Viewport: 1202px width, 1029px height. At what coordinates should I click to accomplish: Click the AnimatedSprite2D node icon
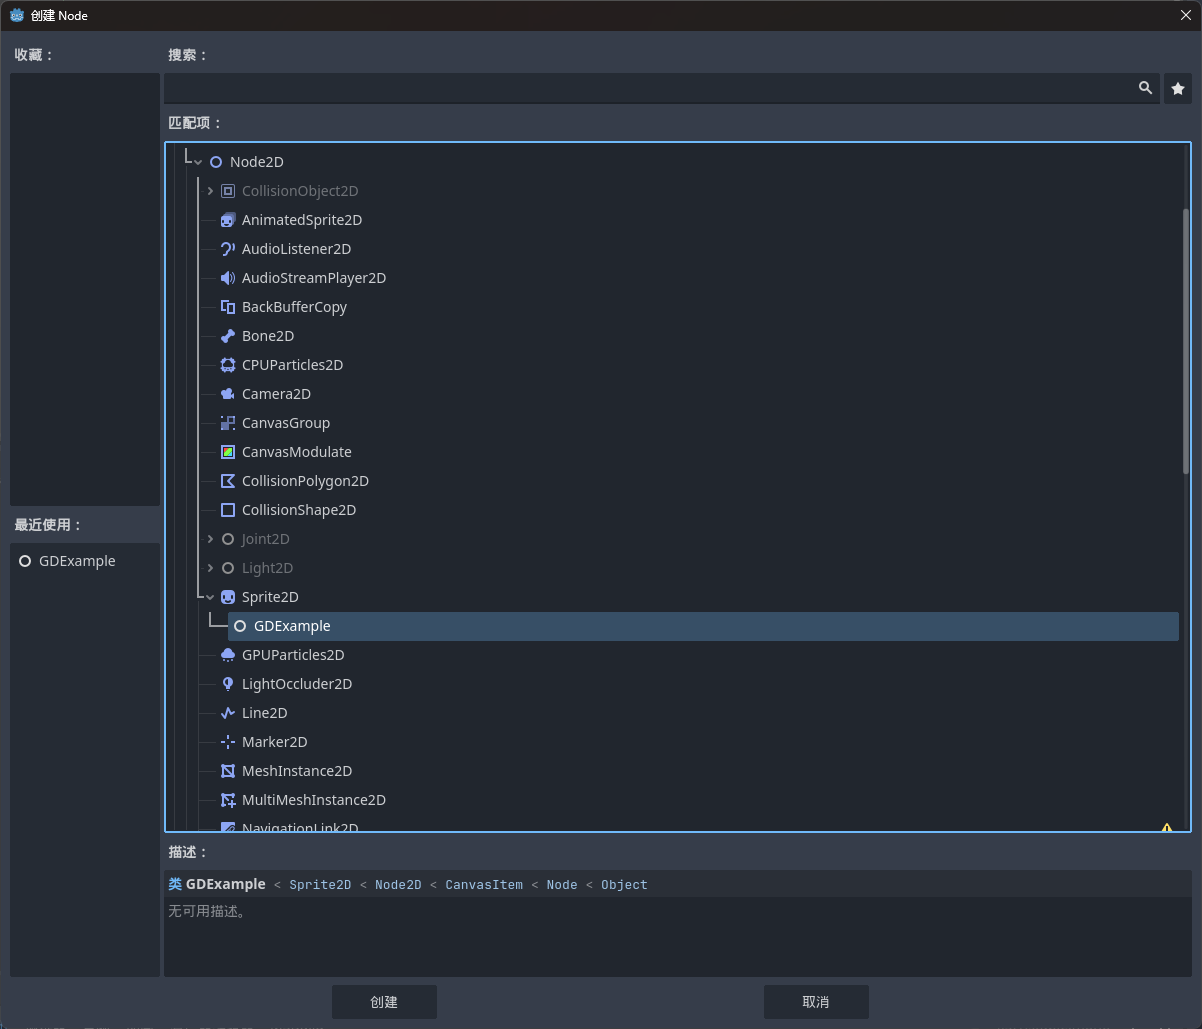tap(228, 220)
